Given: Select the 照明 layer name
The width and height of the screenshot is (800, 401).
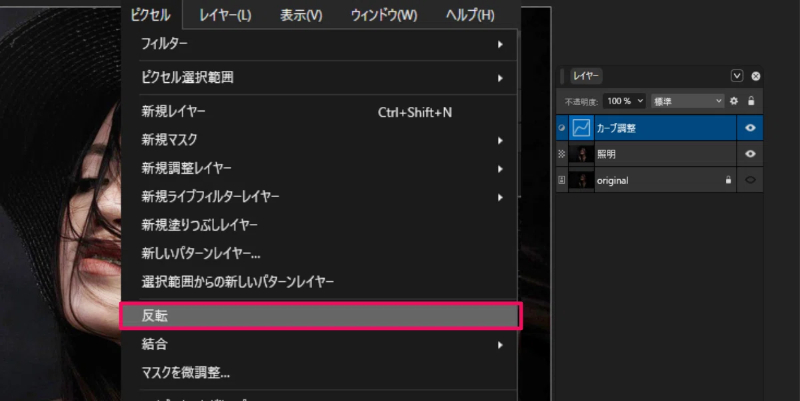Looking at the screenshot, I should point(606,154).
